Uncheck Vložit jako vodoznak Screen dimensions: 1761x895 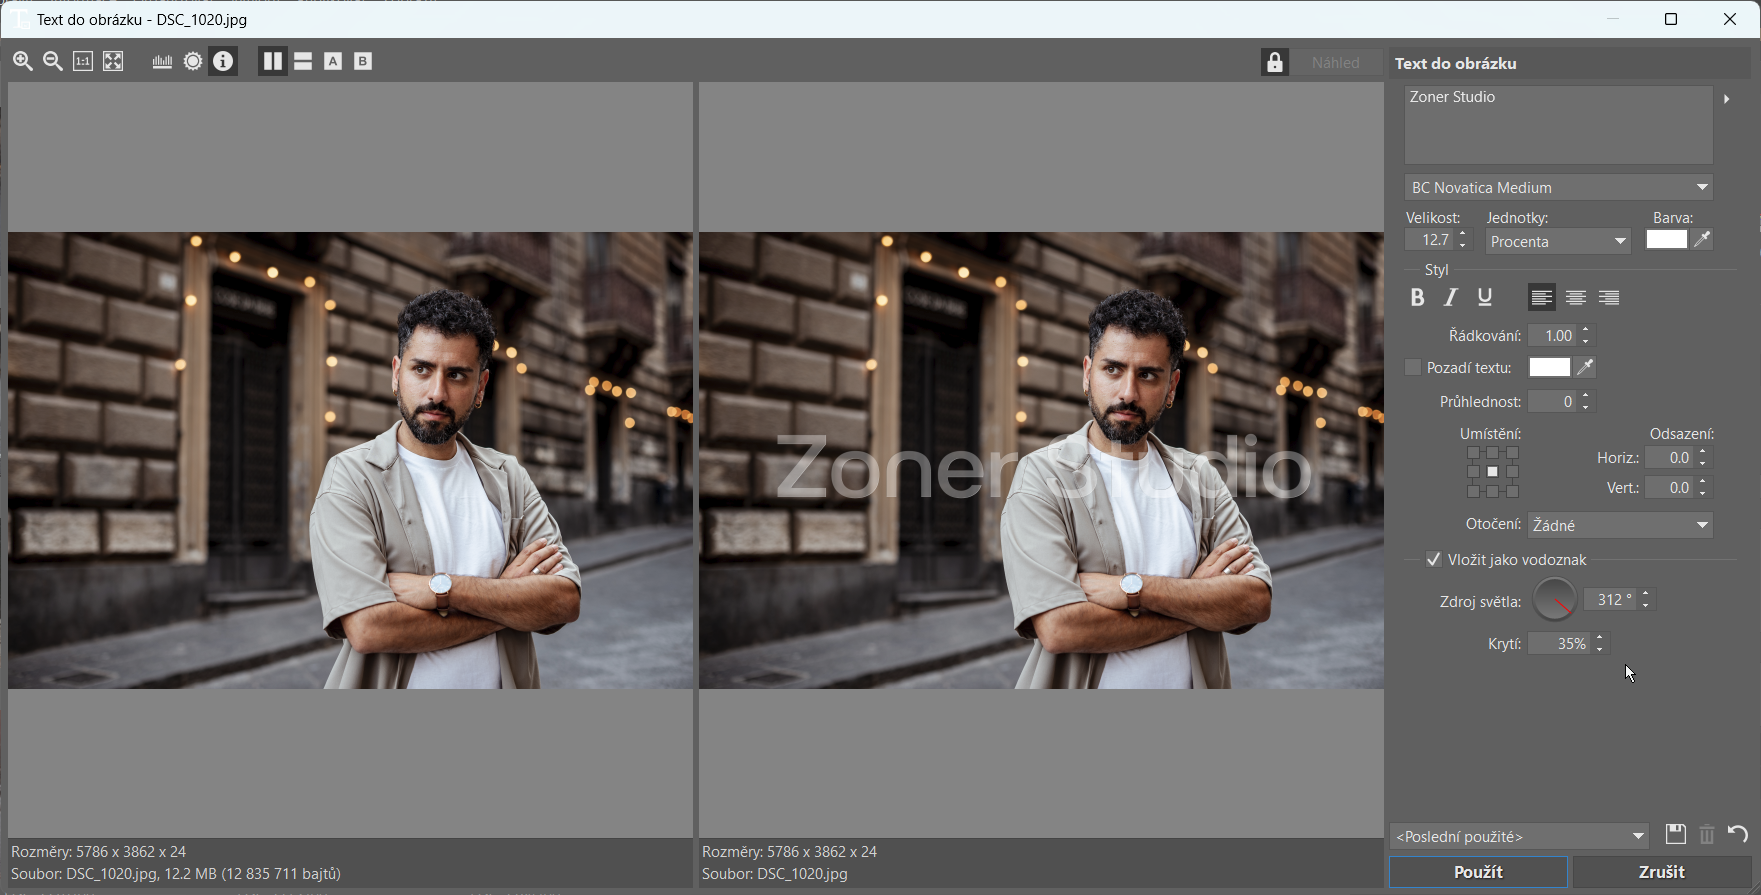[x=1434, y=560]
